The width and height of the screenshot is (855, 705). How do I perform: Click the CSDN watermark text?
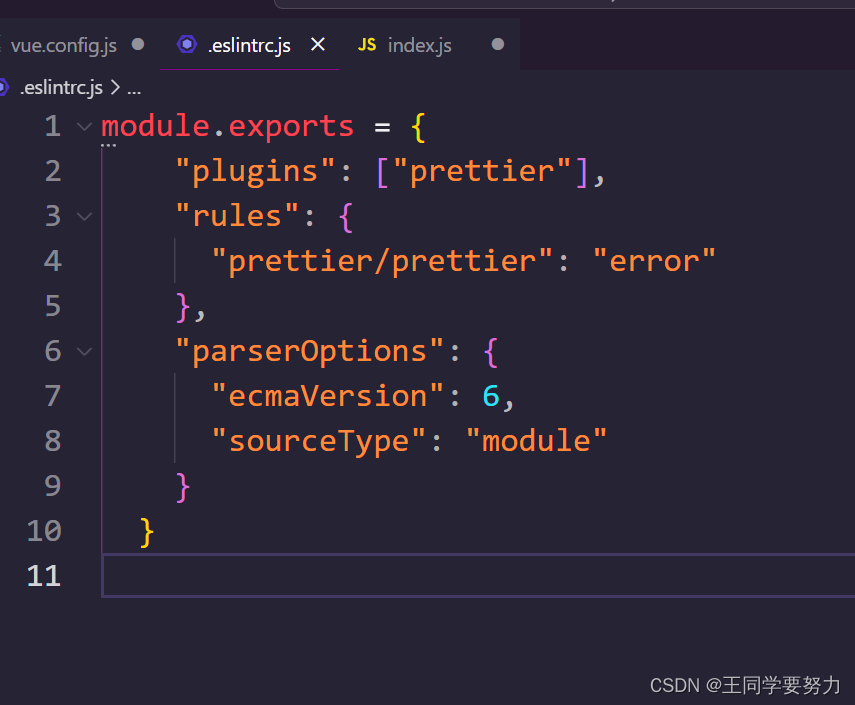[x=746, y=686]
